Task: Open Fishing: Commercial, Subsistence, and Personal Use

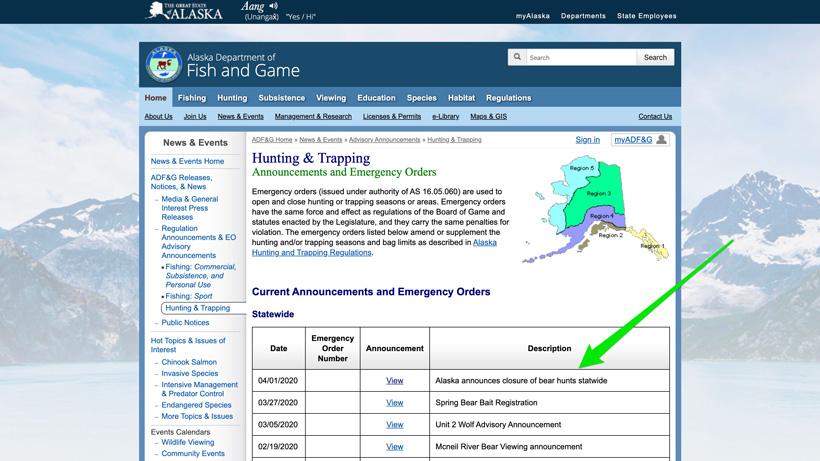Action: tap(200, 275)
